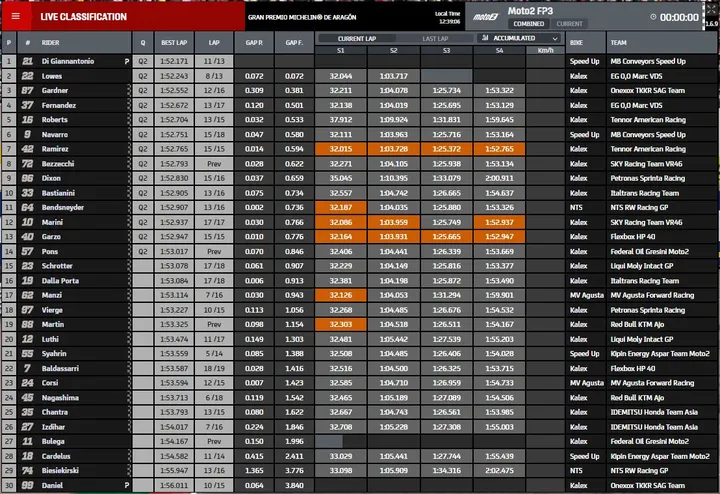Switch to COMBINED classification view
This screenshot has height=494, width=720.
click(x=529, y=24)
